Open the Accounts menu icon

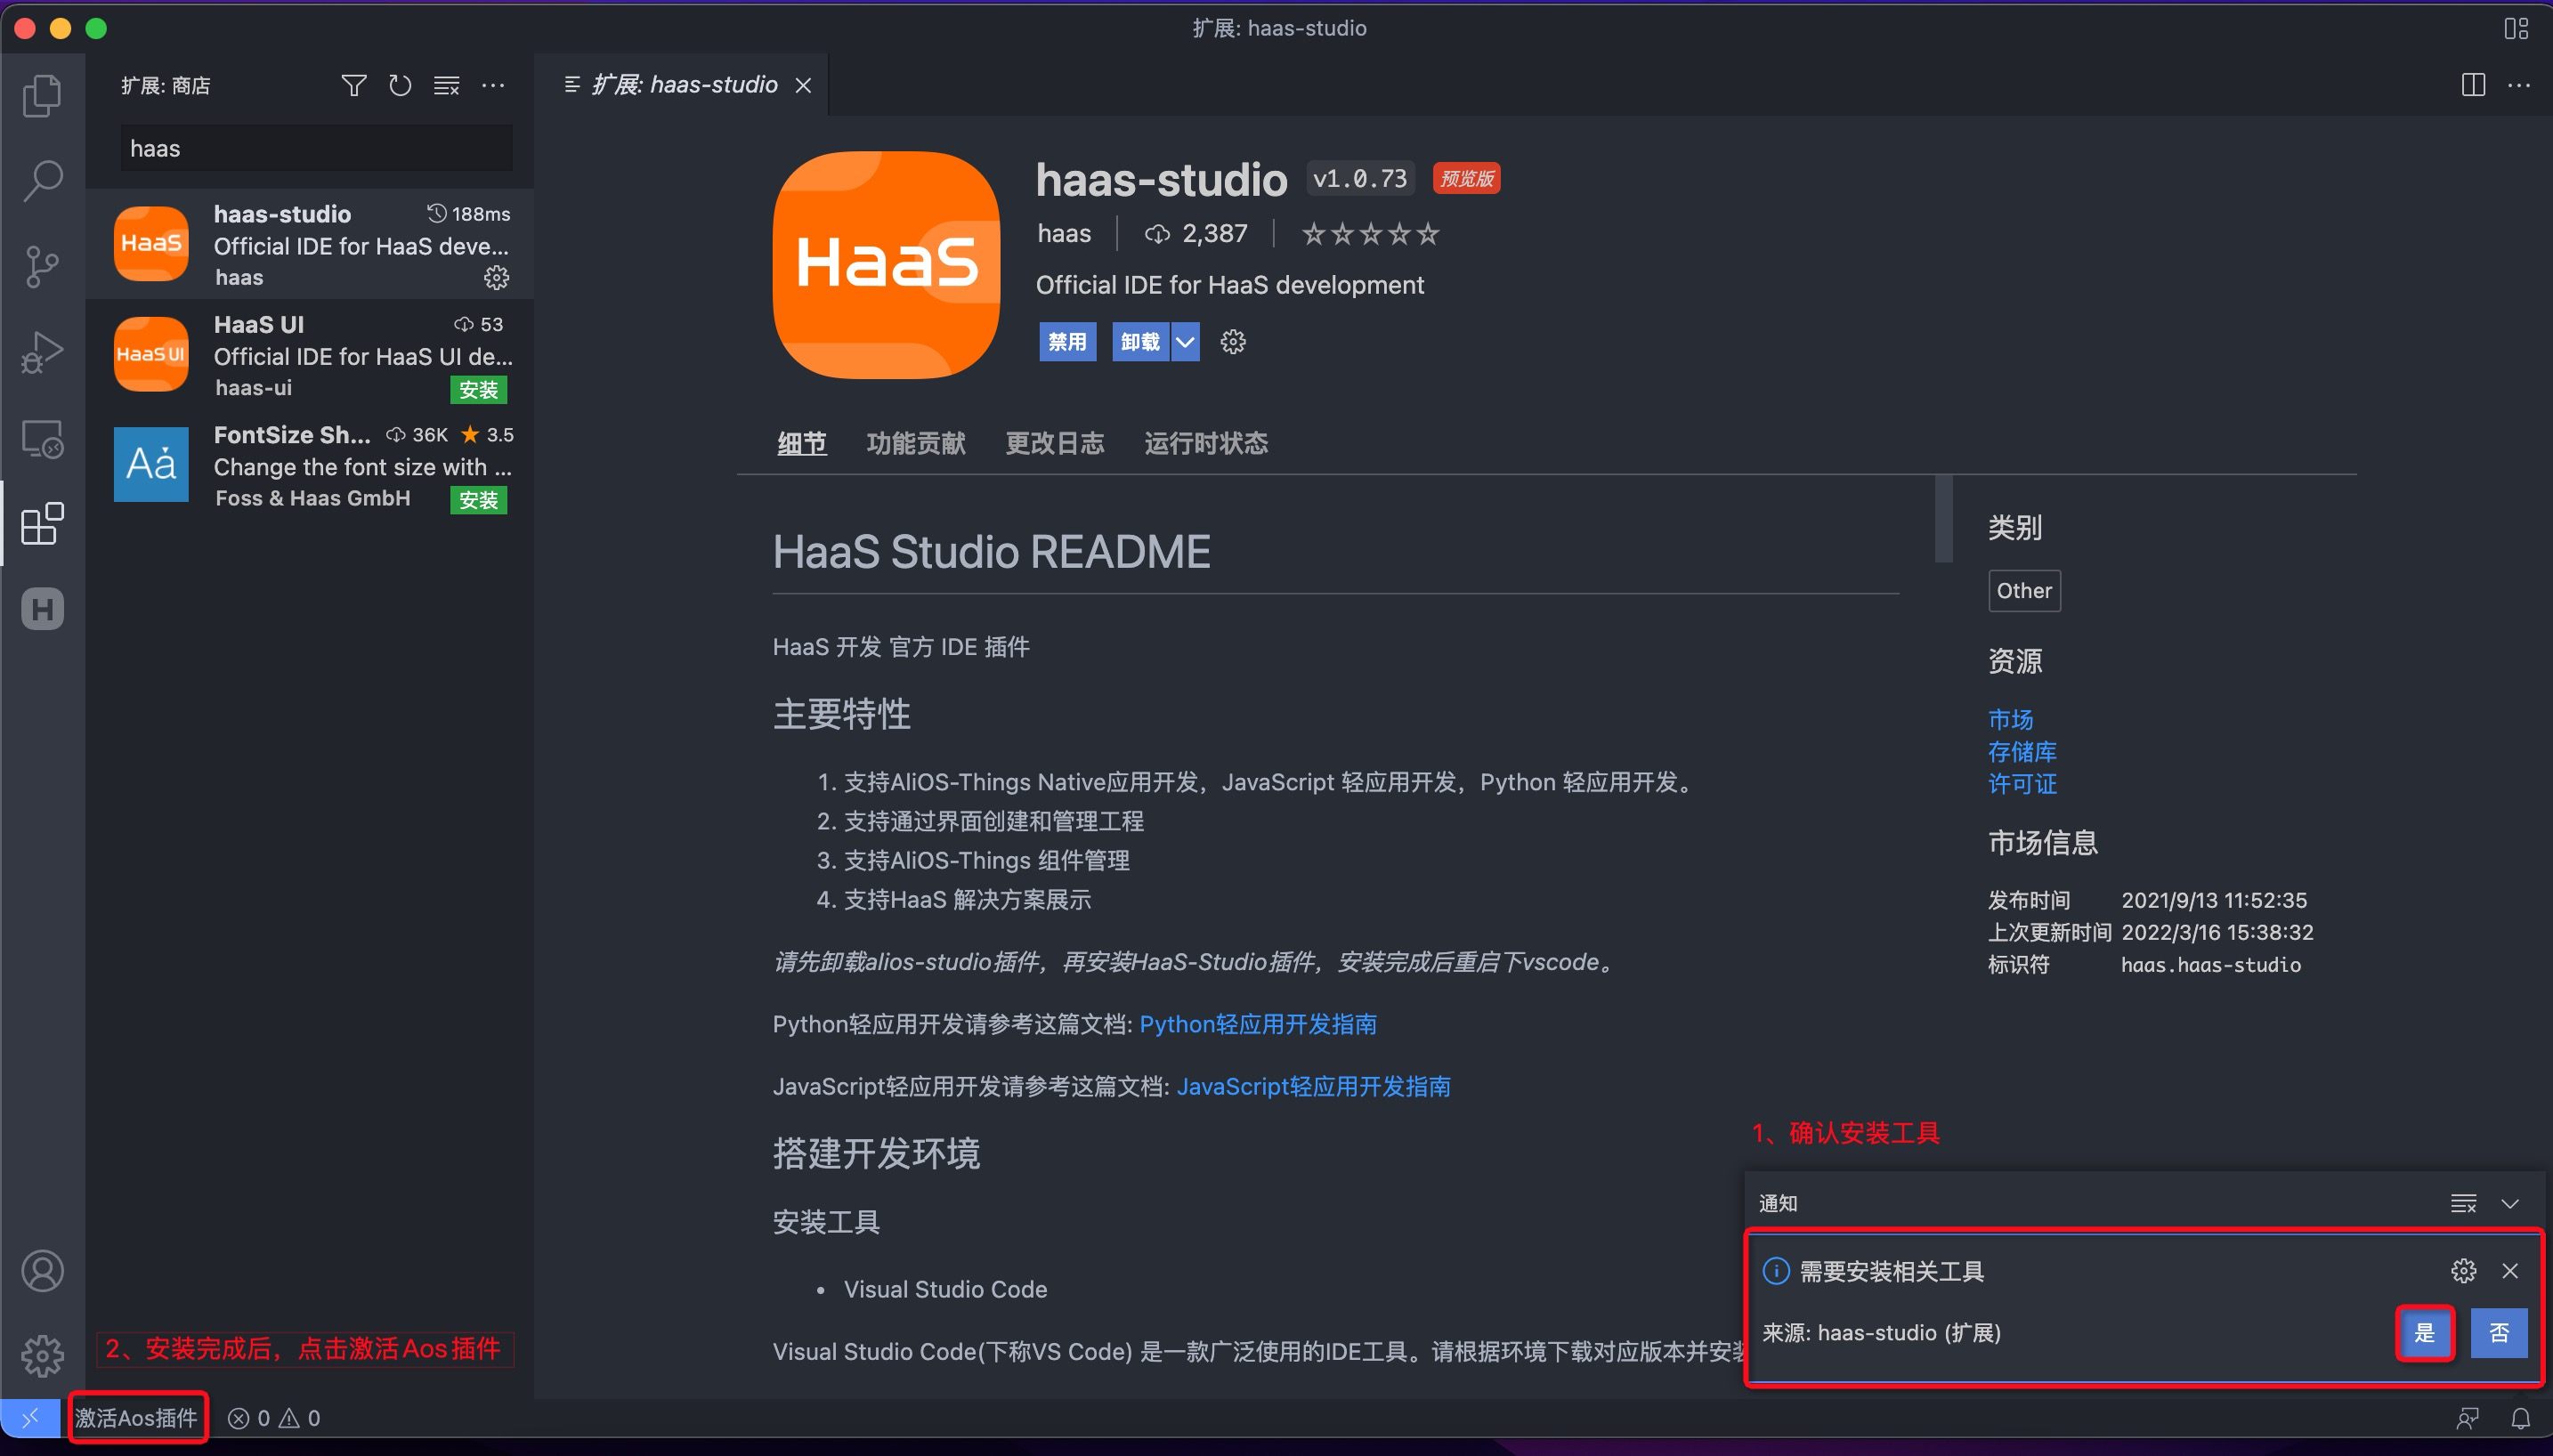[x=42, y=1271]
